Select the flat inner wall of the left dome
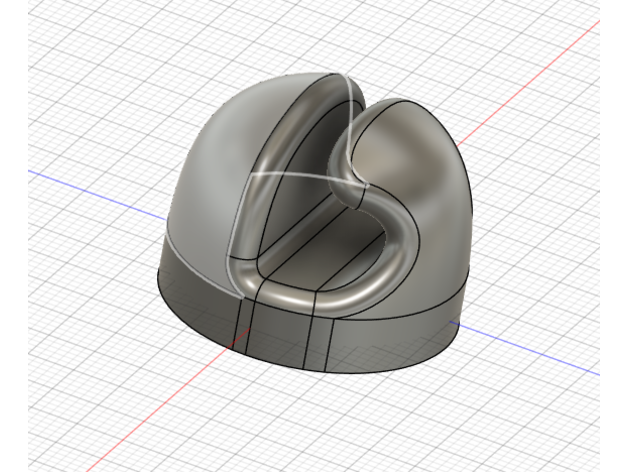Viewport: 628px width, 472px height. pos(290,200)
